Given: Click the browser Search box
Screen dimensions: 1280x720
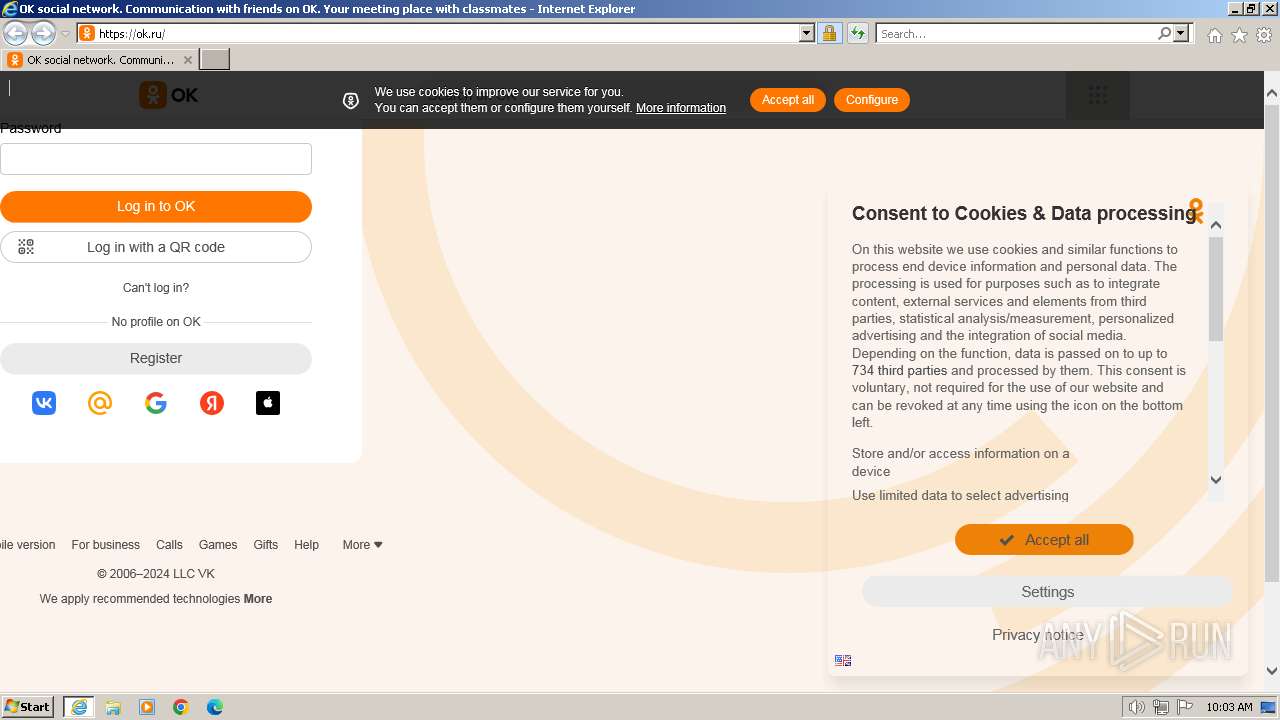Looking at the screenshot, I should coord(1016,33).
